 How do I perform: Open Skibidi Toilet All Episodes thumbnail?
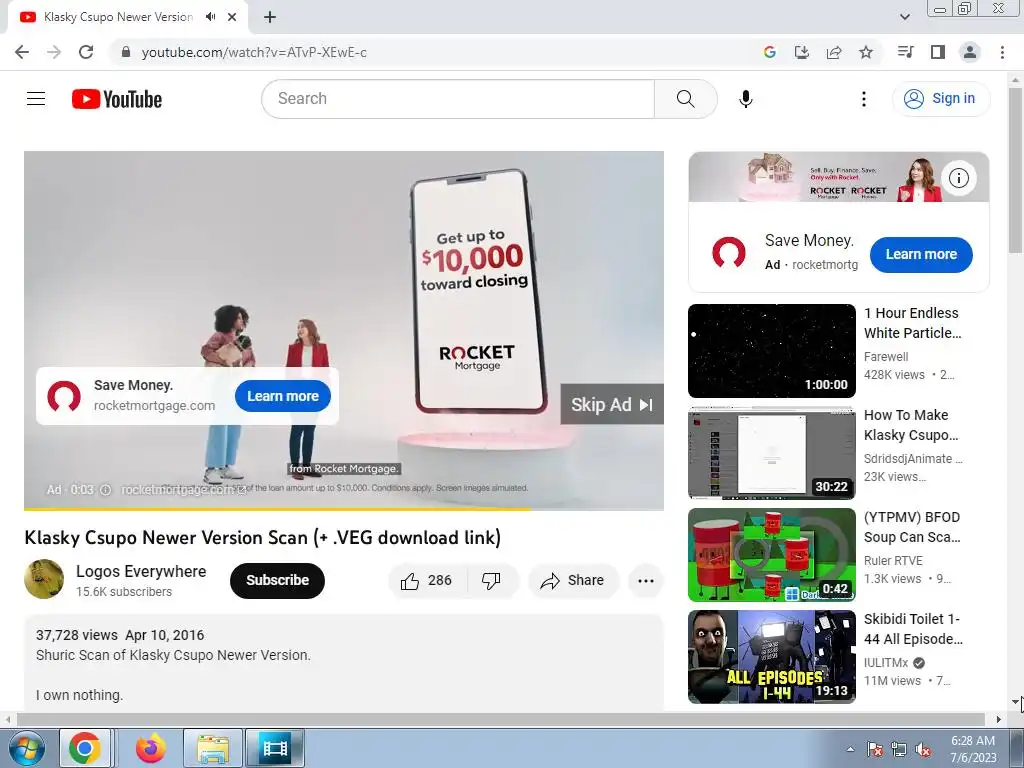[772, 656]
